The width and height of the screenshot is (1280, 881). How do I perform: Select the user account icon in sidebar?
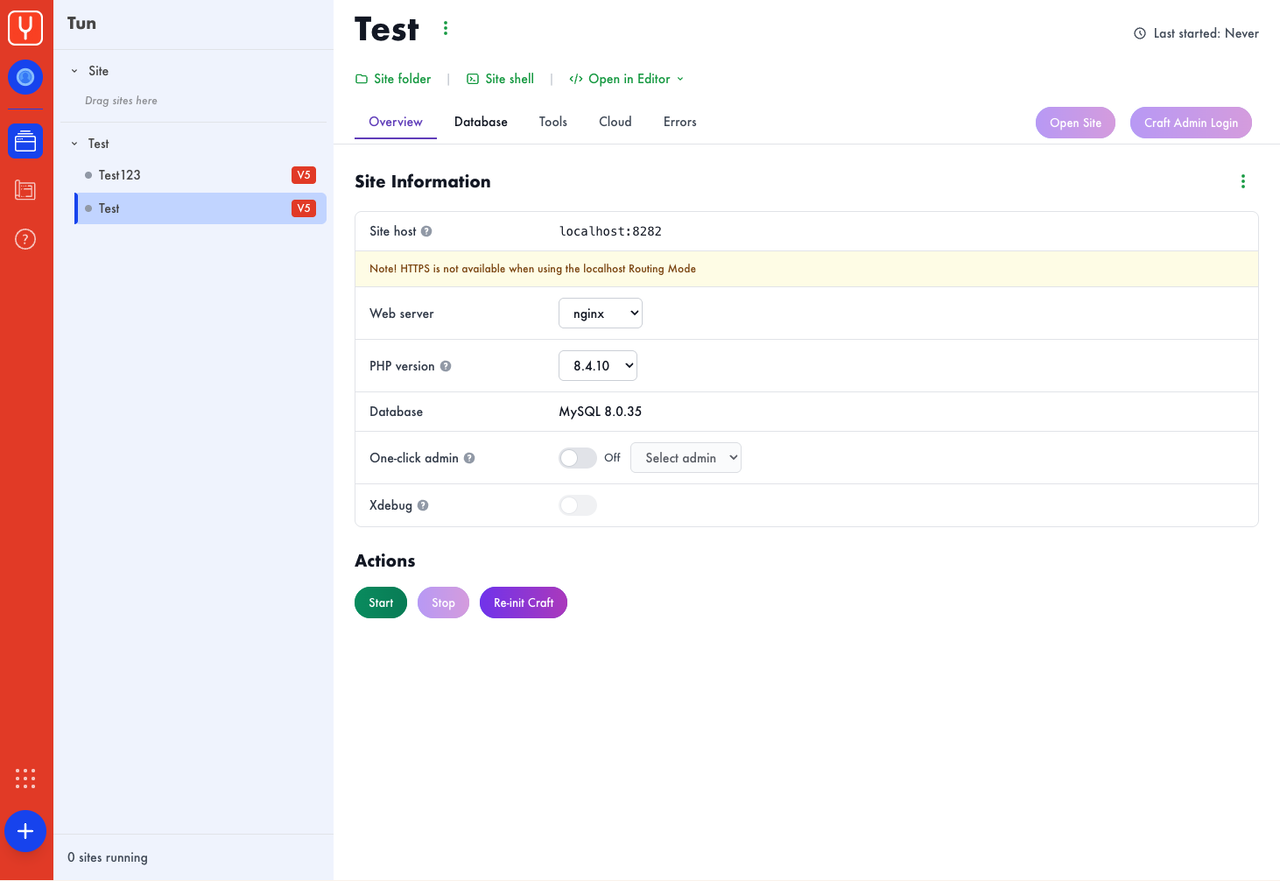[x=25, y=77]
